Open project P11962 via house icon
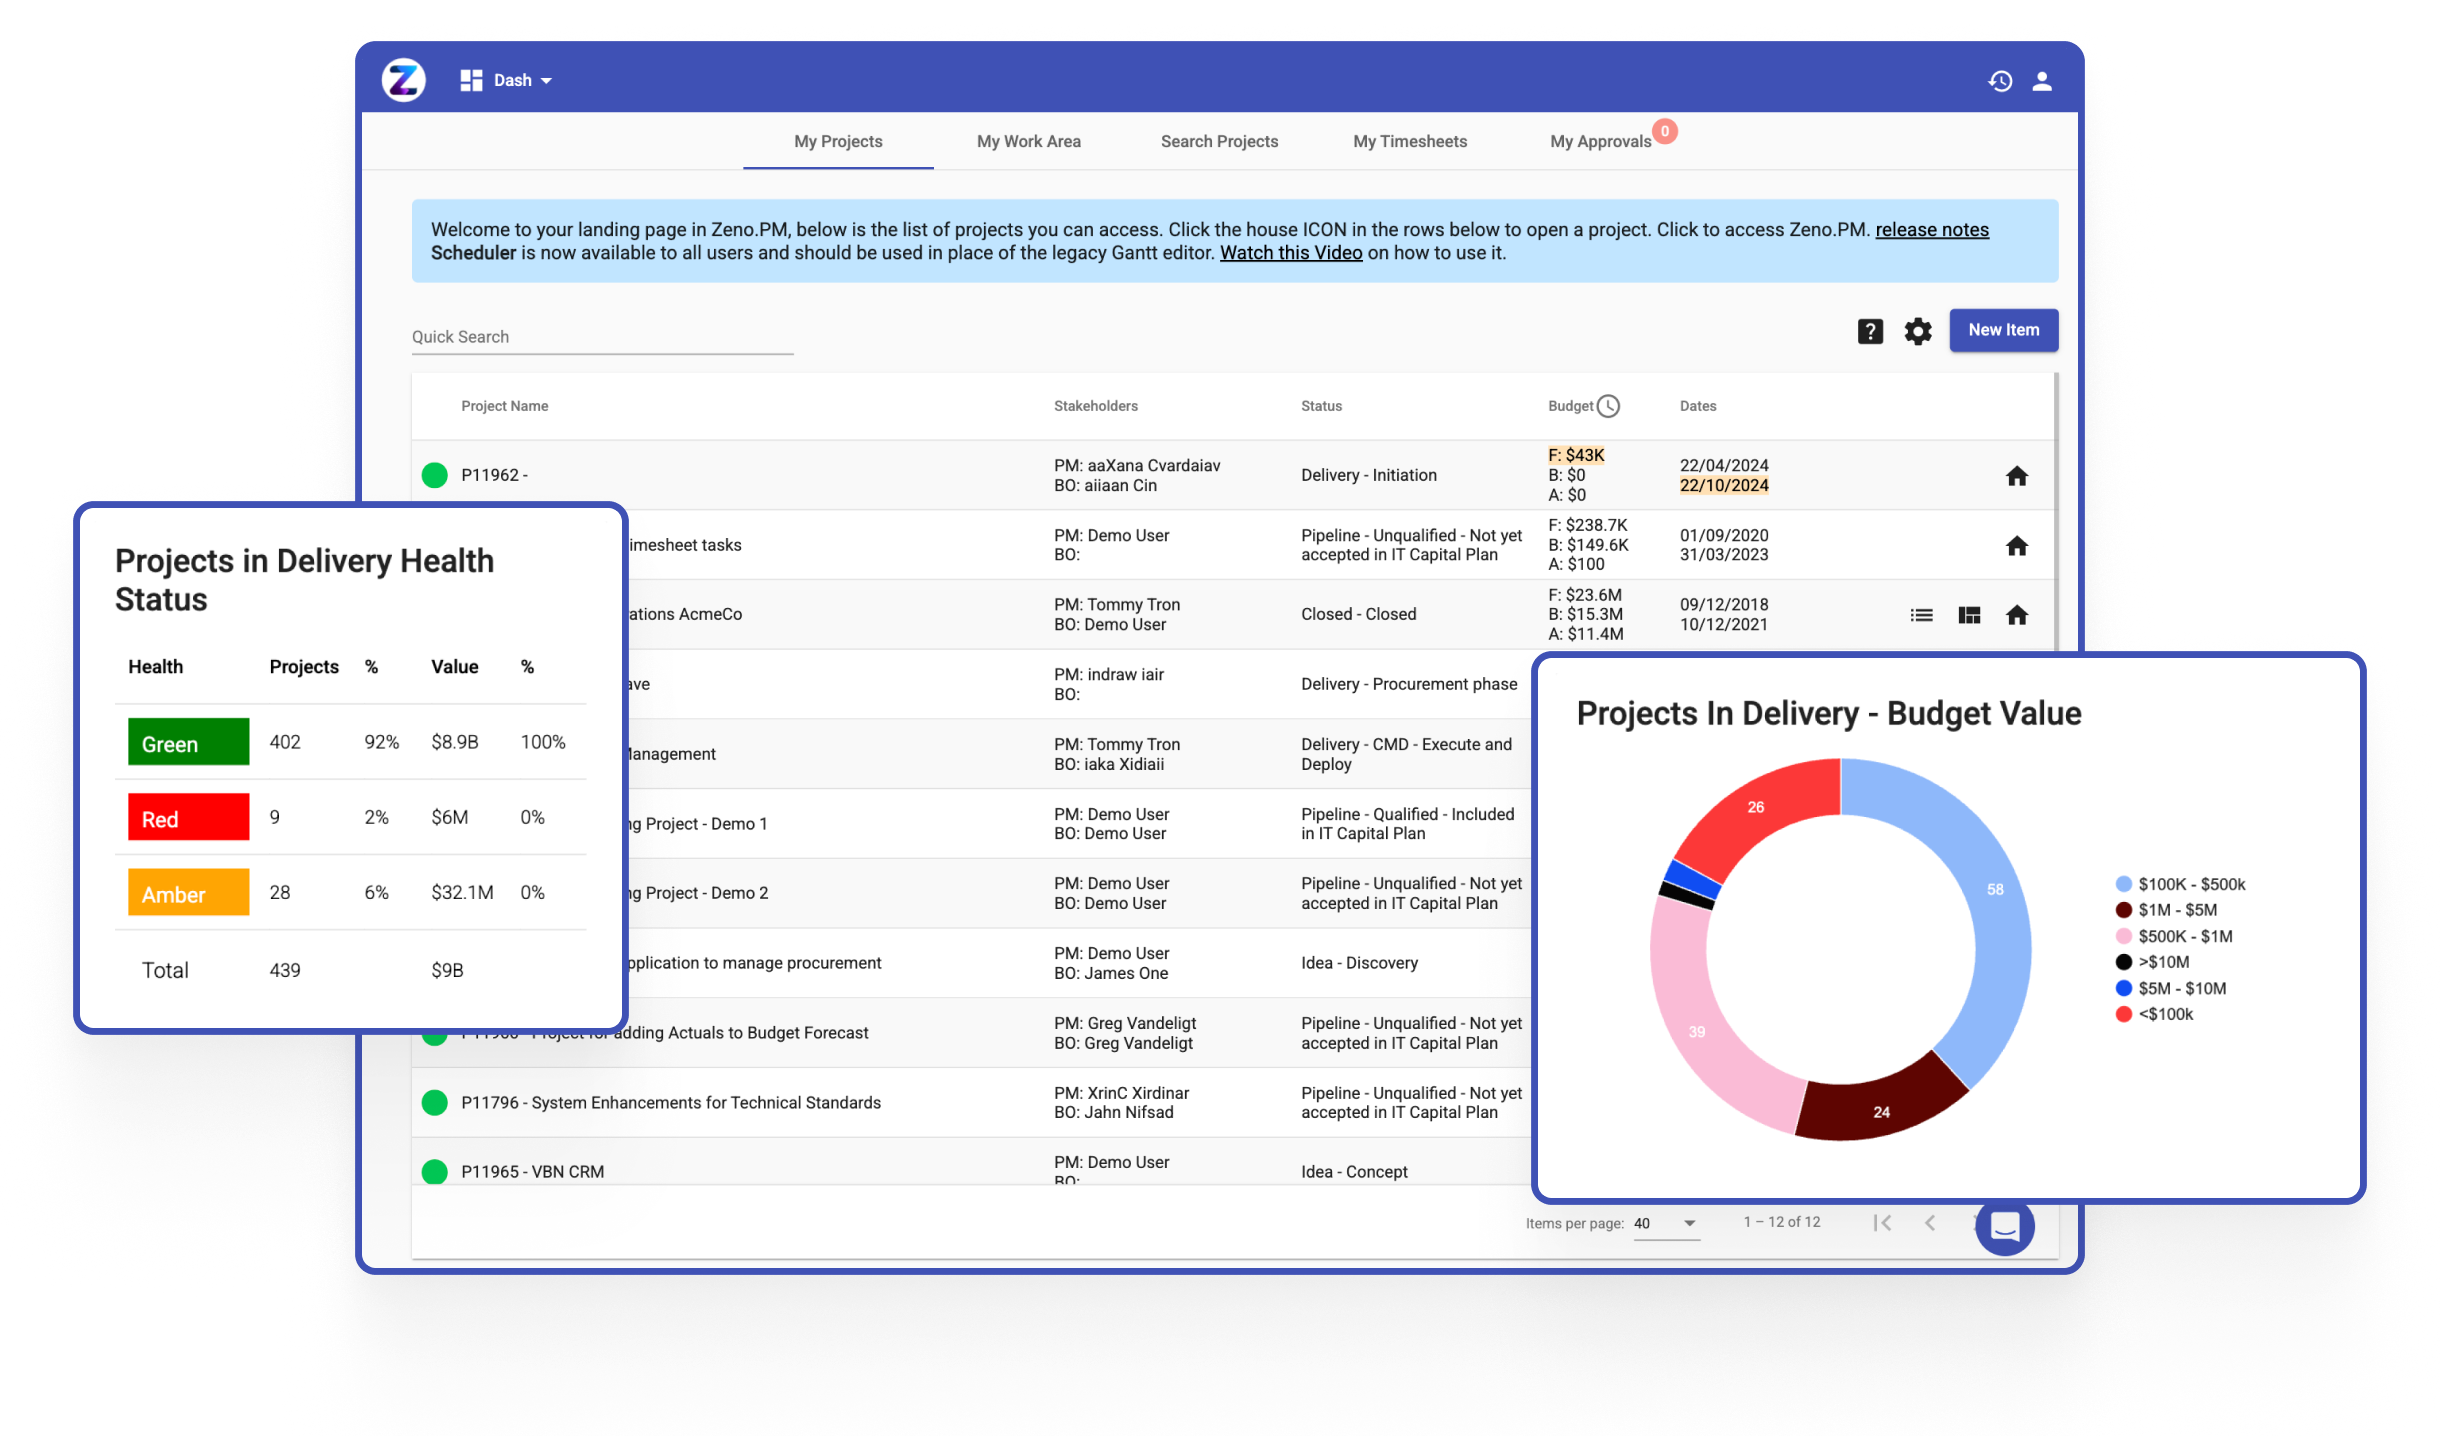 point(2016,476)
